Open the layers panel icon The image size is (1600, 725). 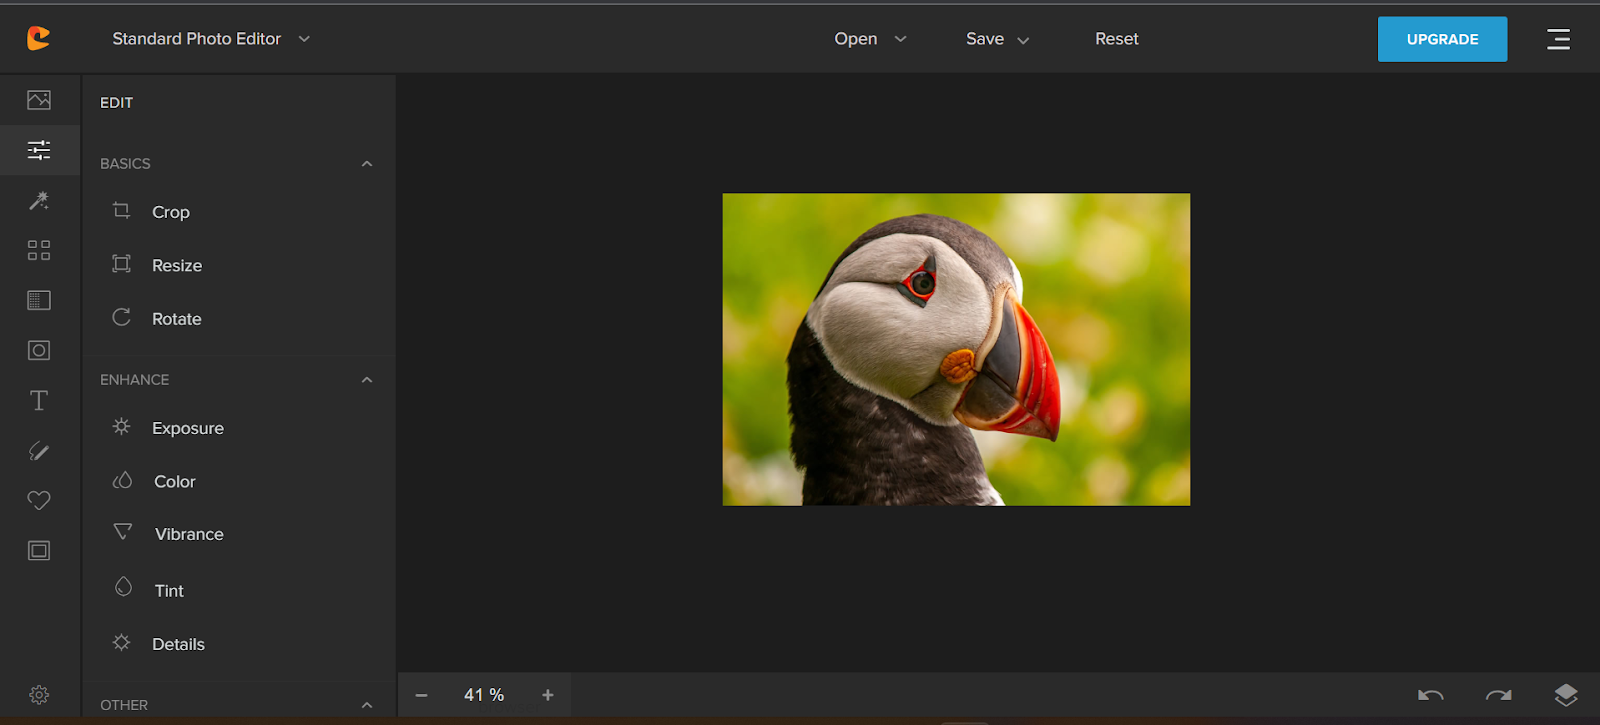(x=1566, y=695)
